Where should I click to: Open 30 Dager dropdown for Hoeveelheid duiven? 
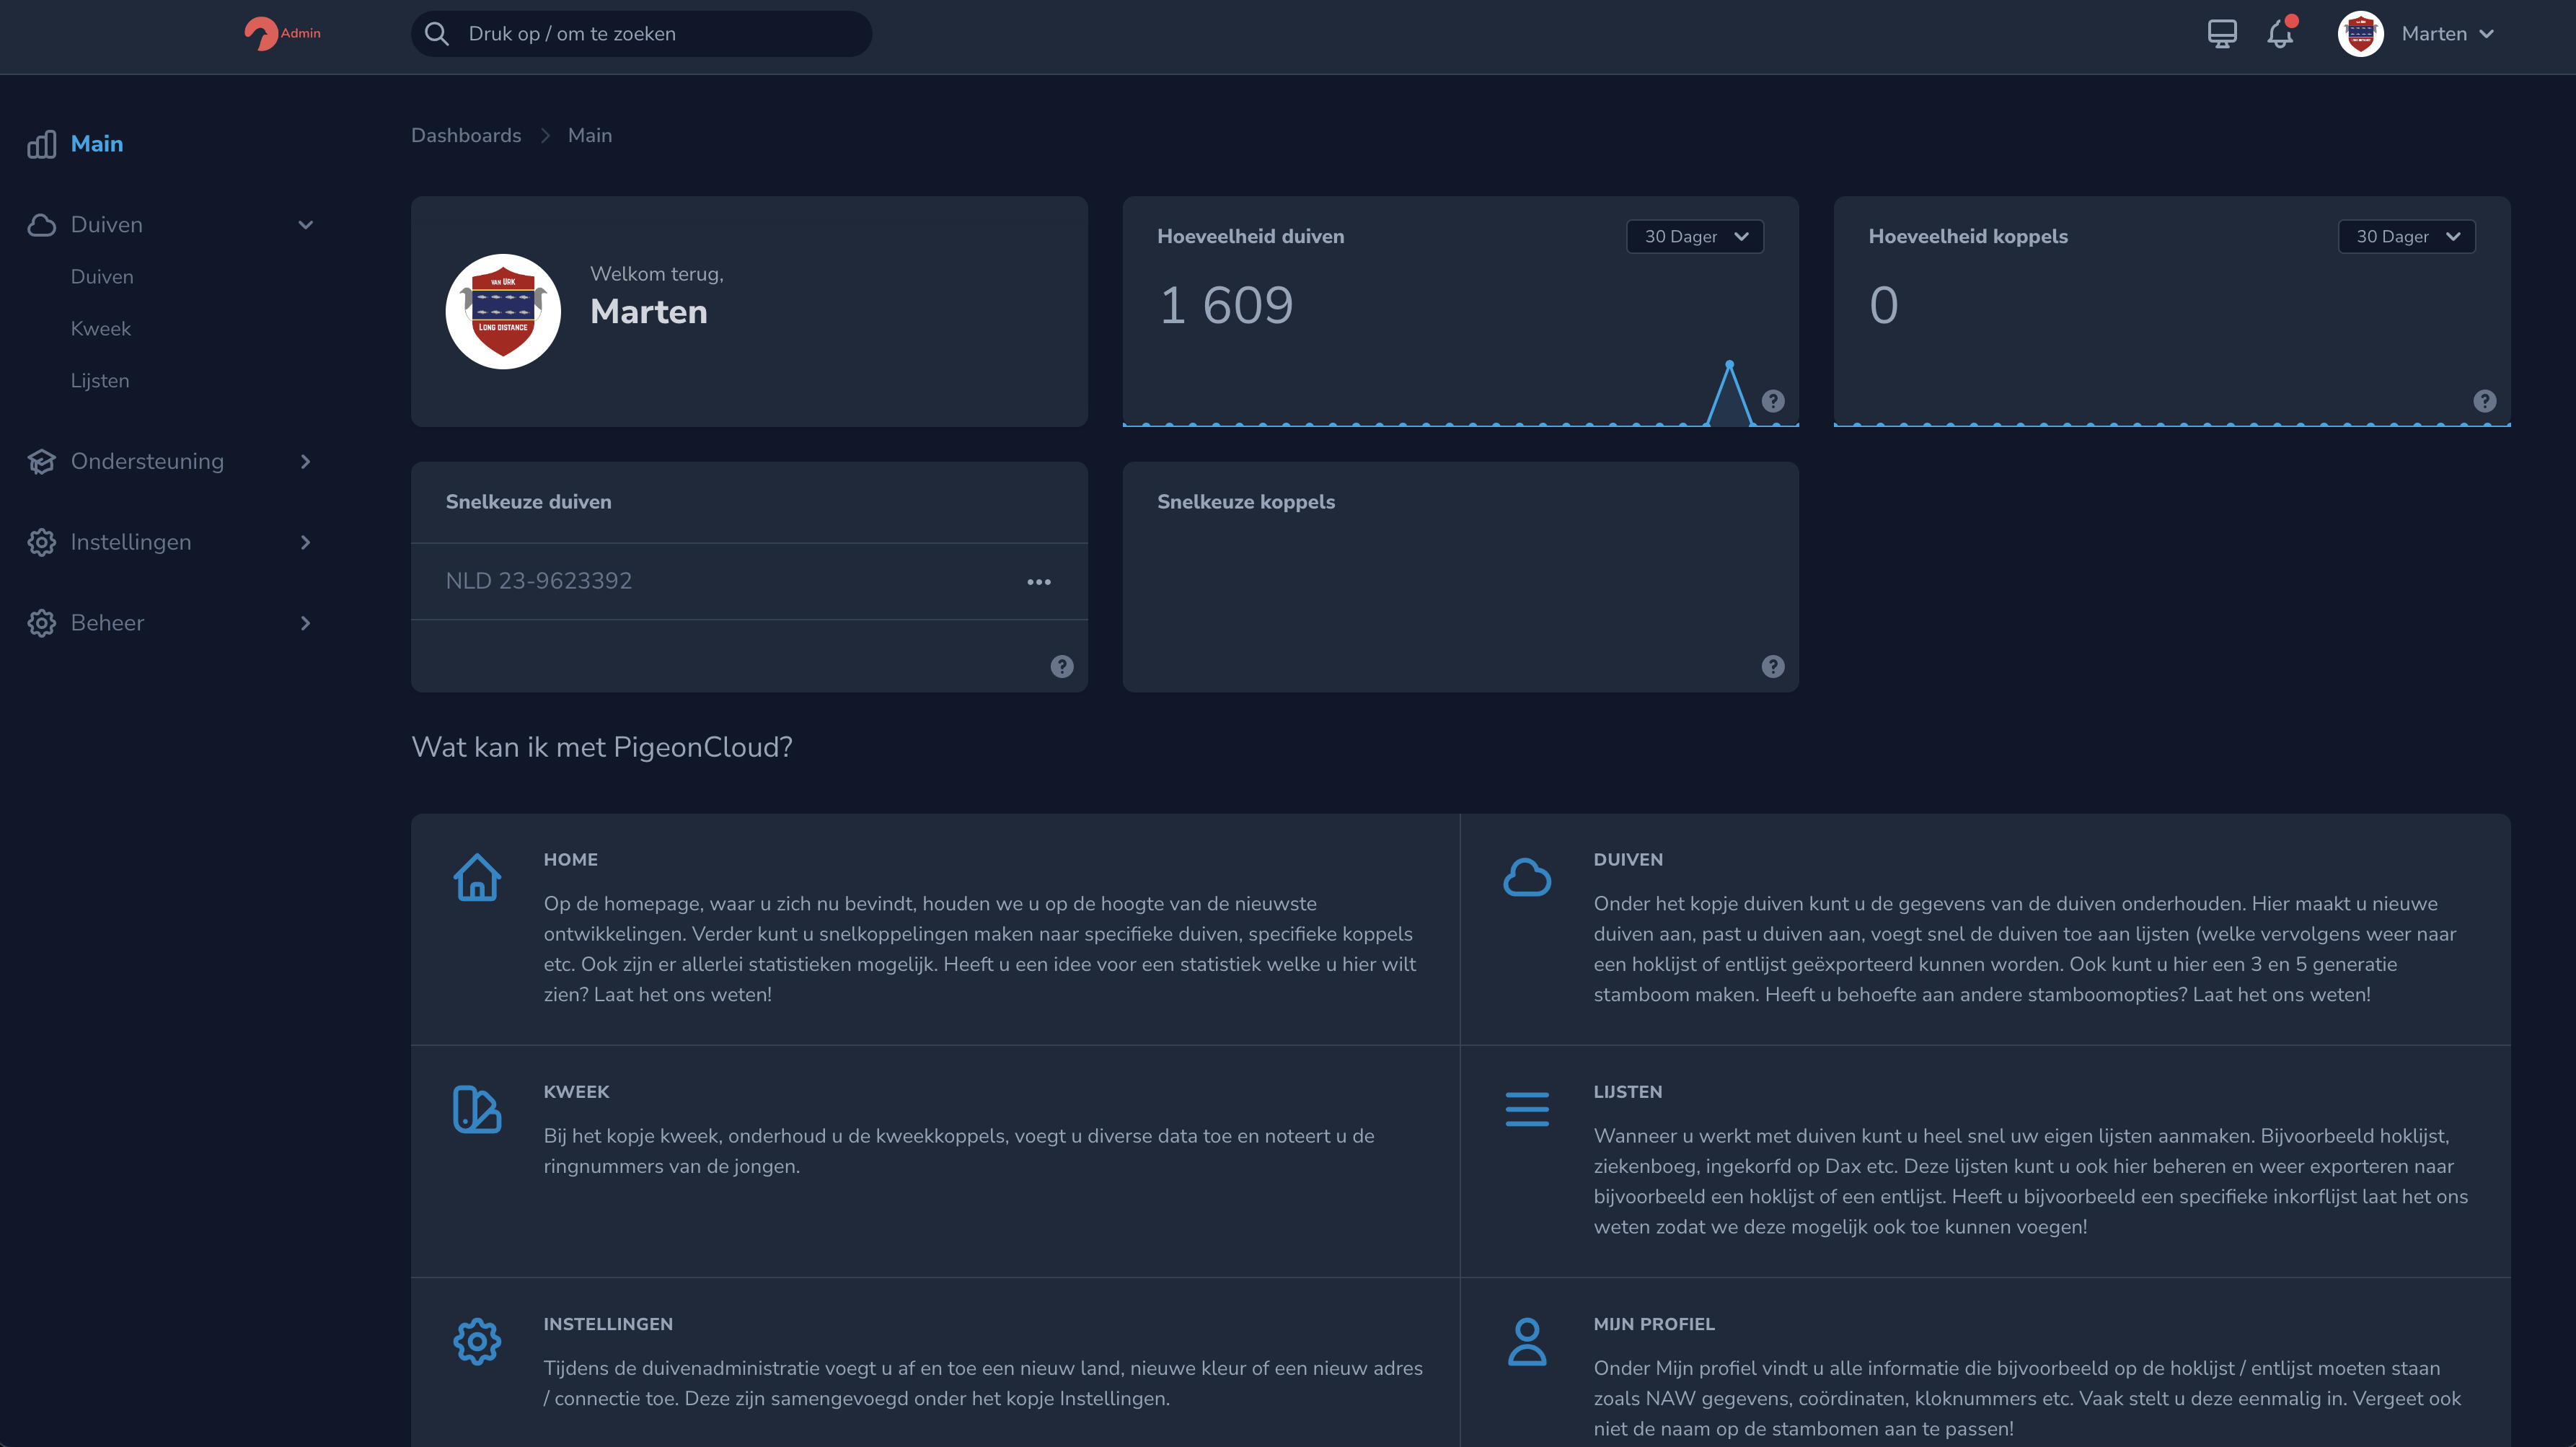1694,237
